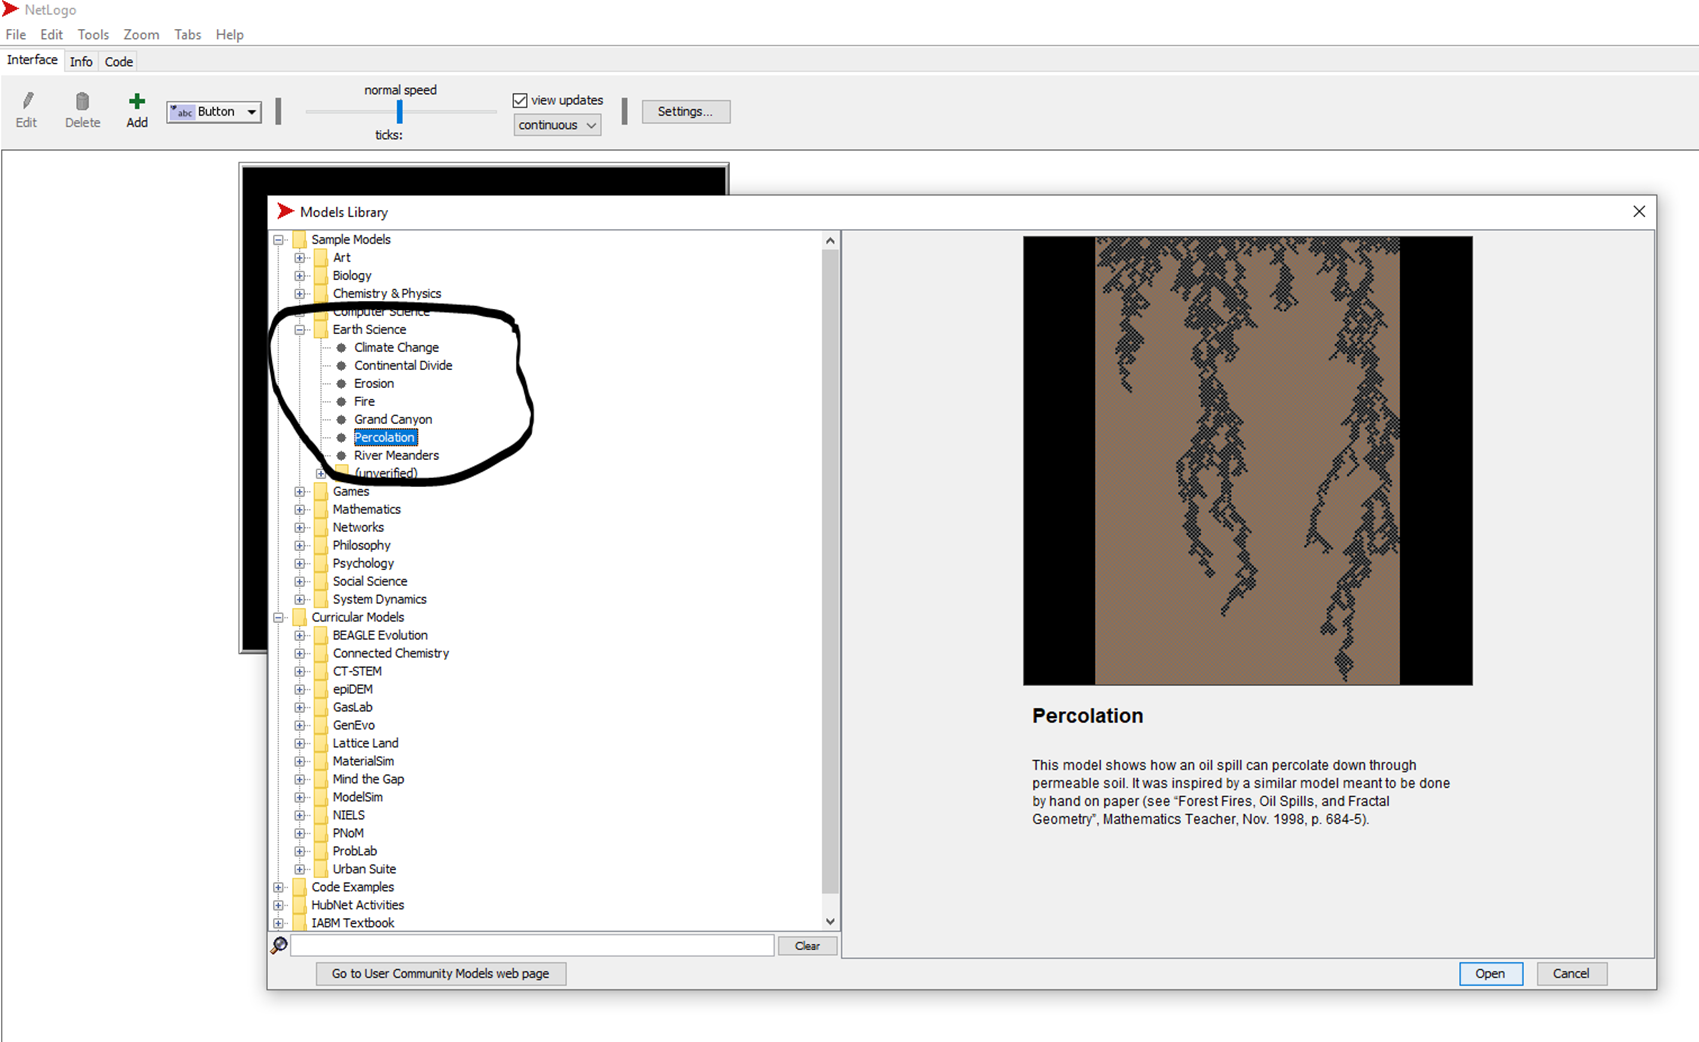
Task: Open the Button widget type dropdown
Action: point(214,112)
